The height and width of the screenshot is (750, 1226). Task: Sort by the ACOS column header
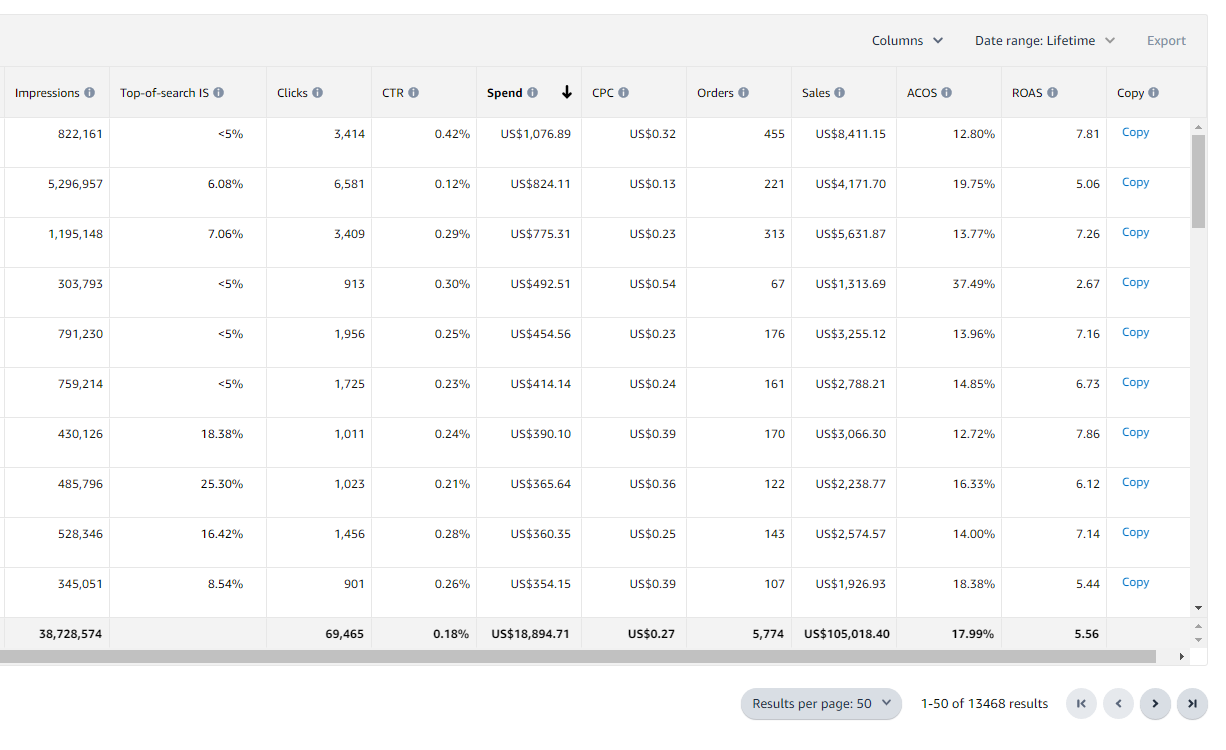pos(922,93)
